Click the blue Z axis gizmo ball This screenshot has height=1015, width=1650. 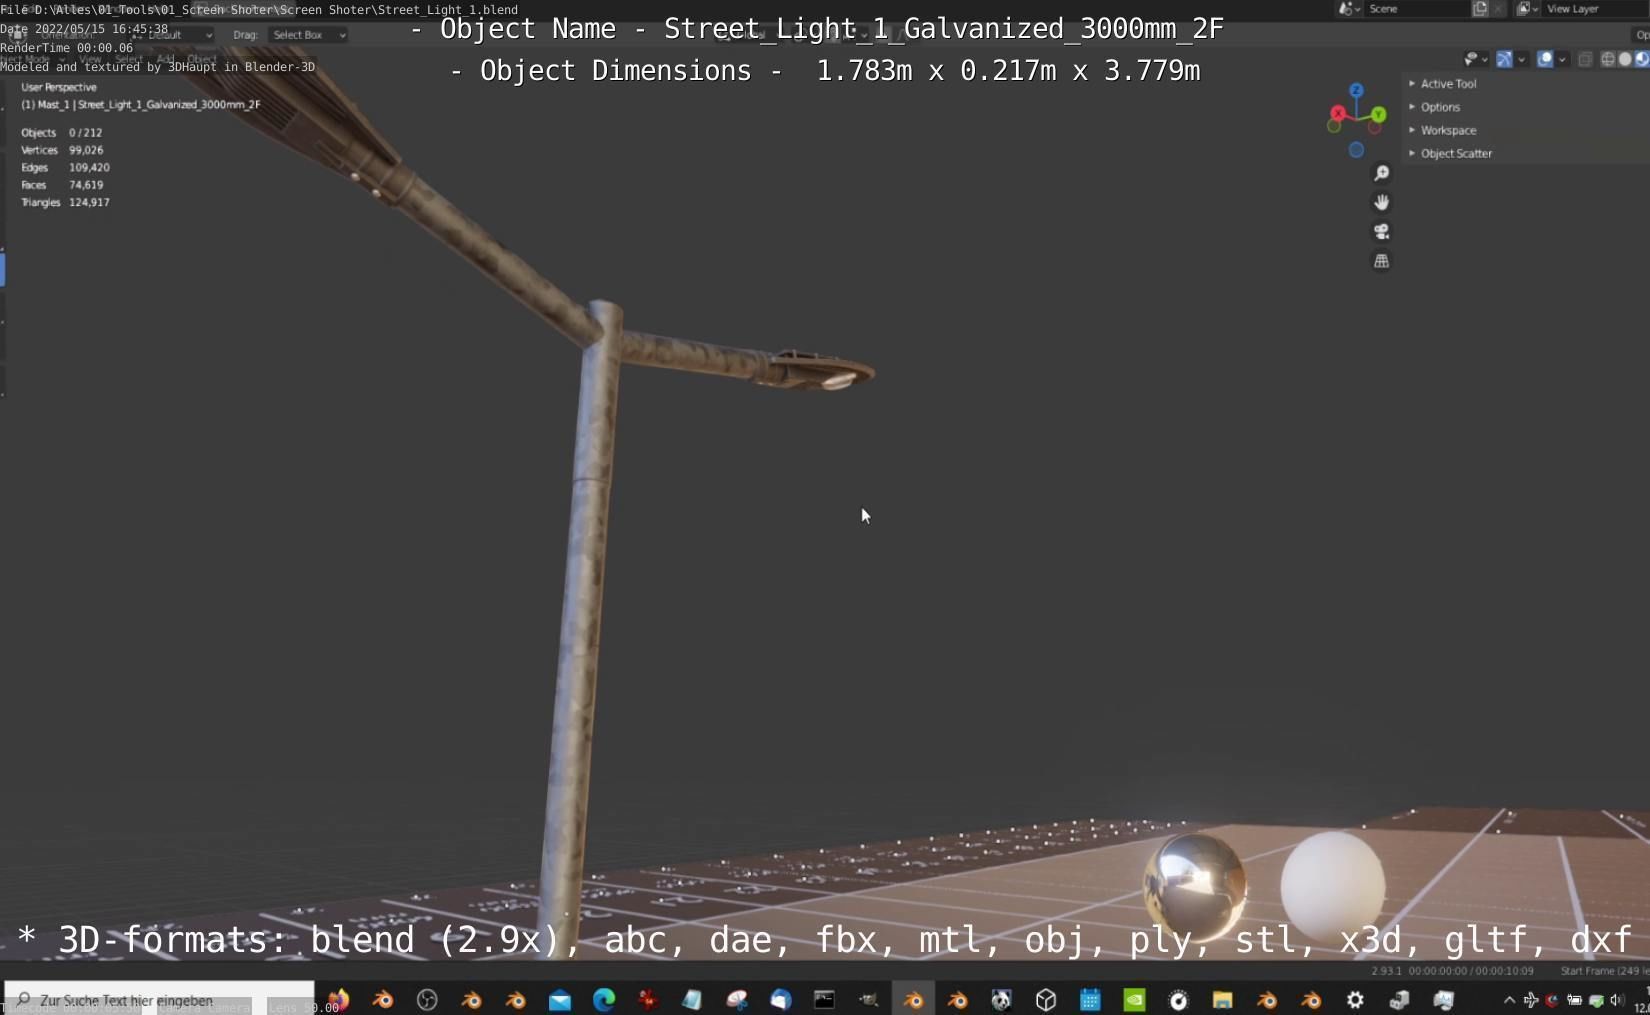pyautogui.click(x=1356, y=91)
